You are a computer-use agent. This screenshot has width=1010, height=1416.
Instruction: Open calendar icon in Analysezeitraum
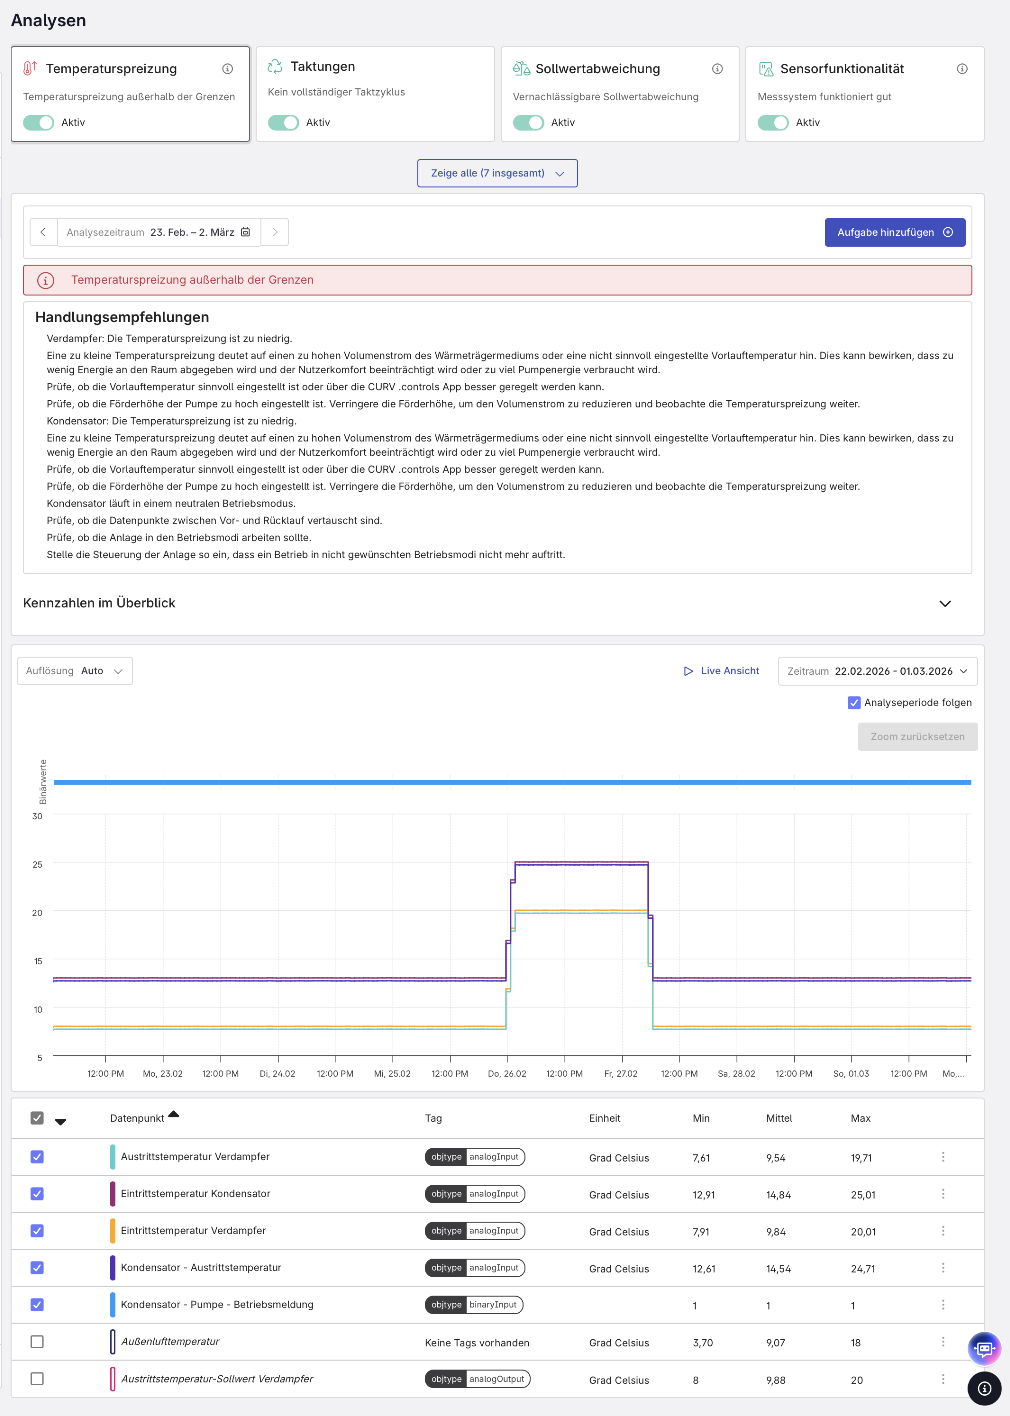tap(246, 232)
